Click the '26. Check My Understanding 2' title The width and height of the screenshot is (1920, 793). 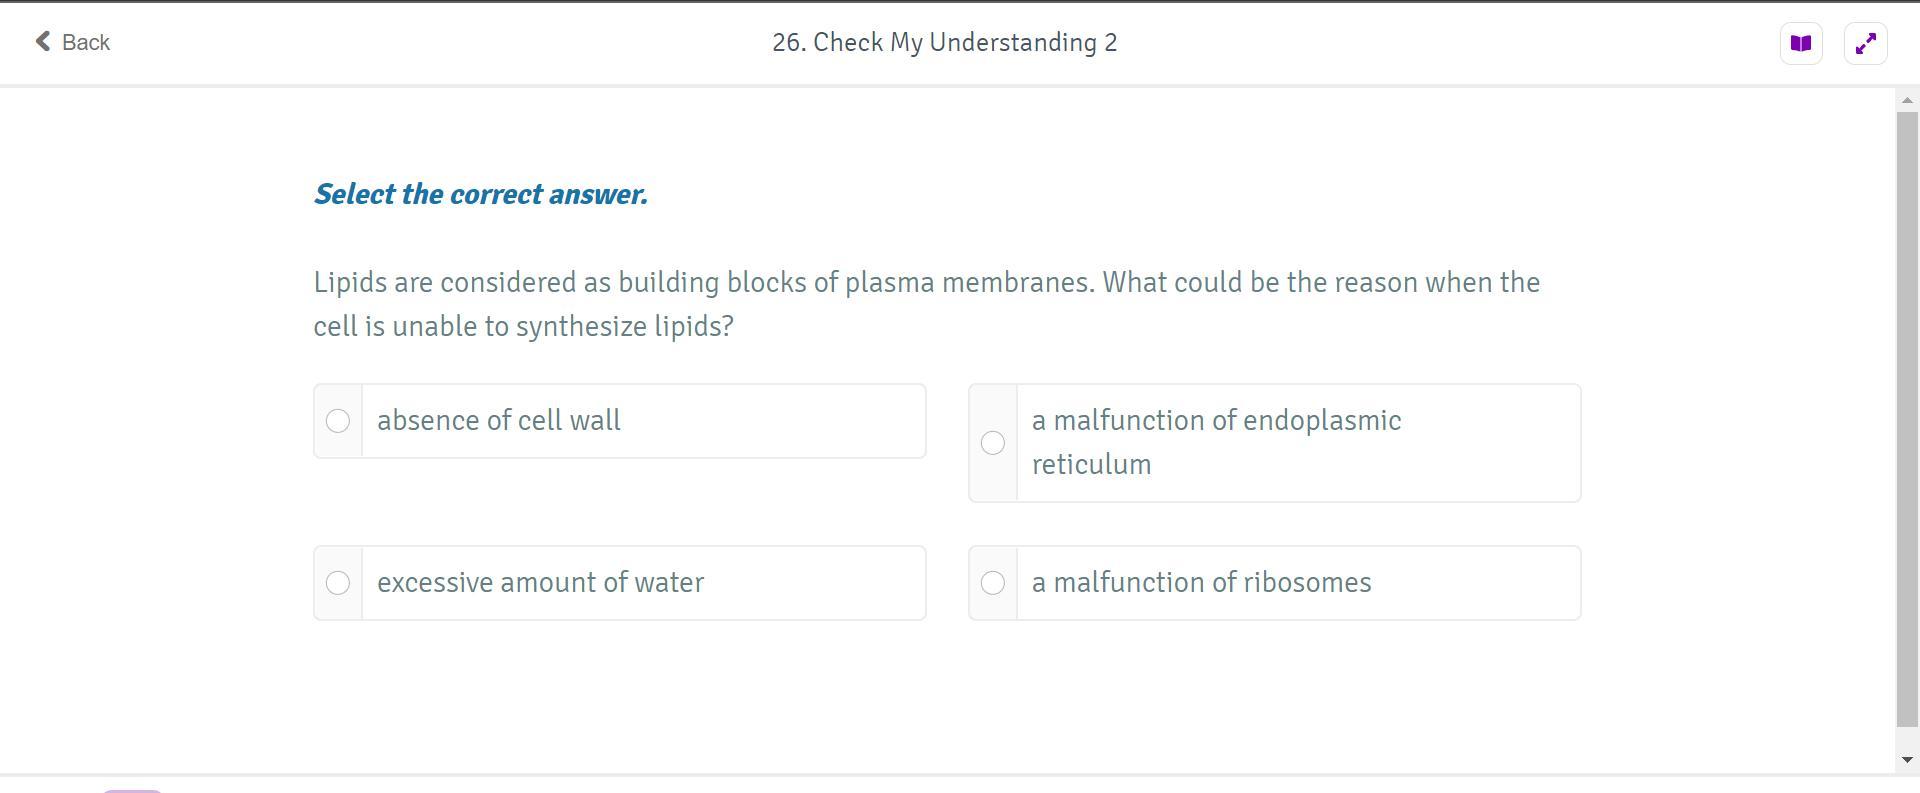(944, 43)
